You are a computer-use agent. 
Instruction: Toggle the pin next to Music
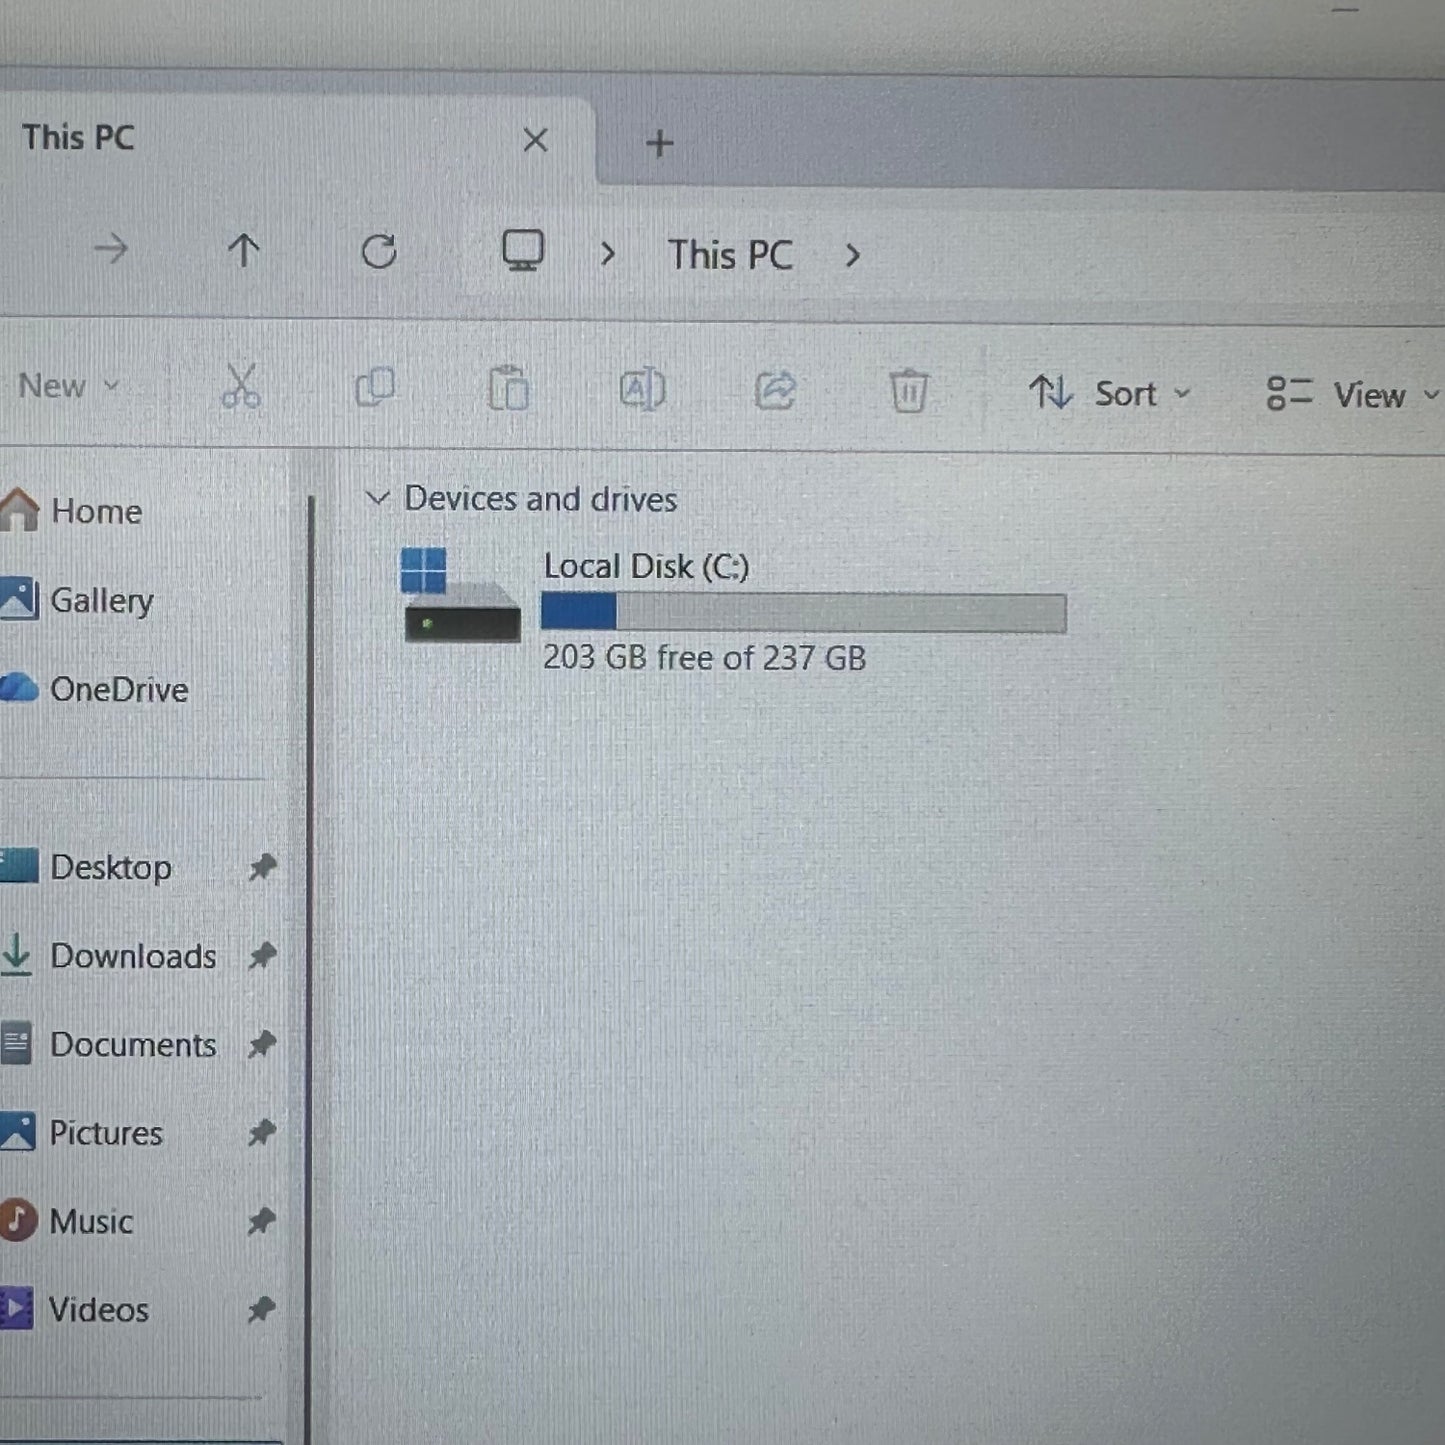261,1221
